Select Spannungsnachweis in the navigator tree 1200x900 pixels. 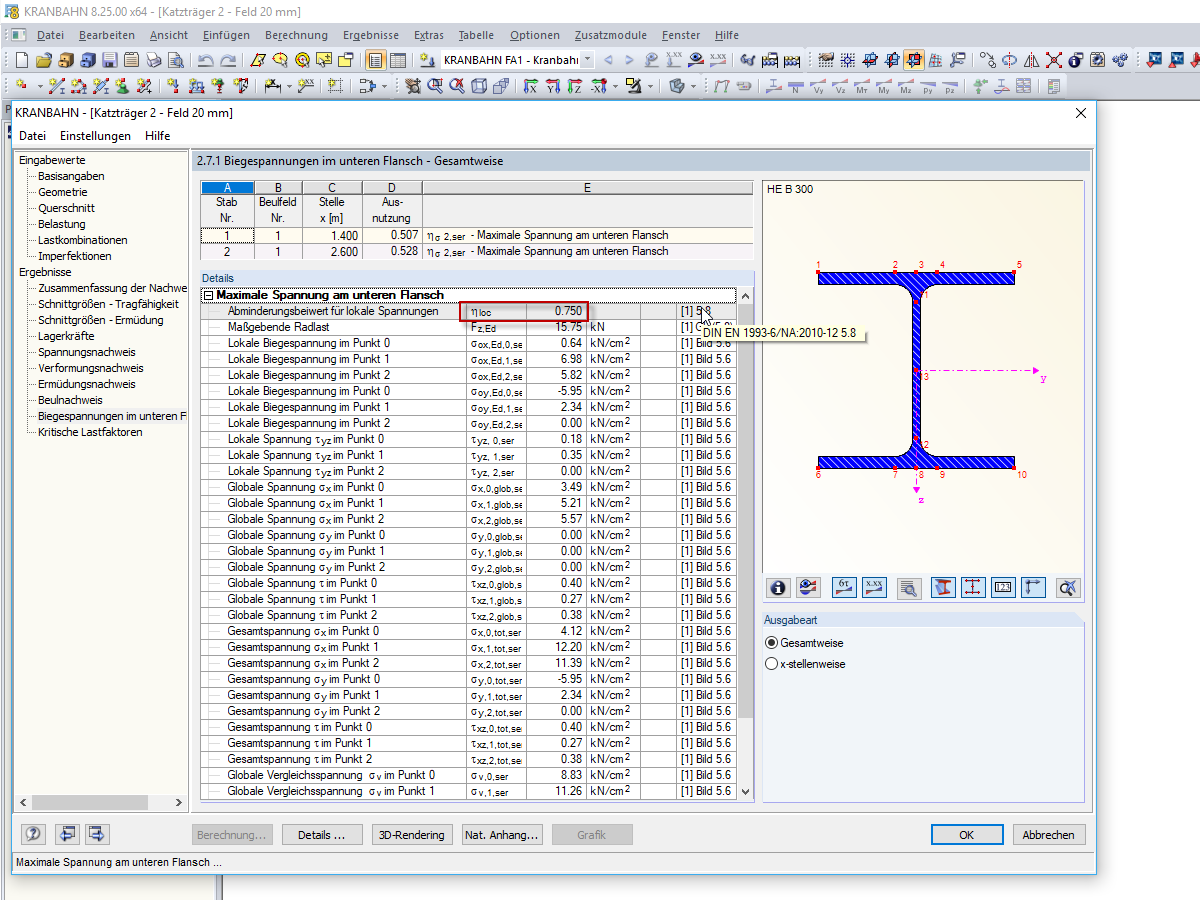(87, 352)
